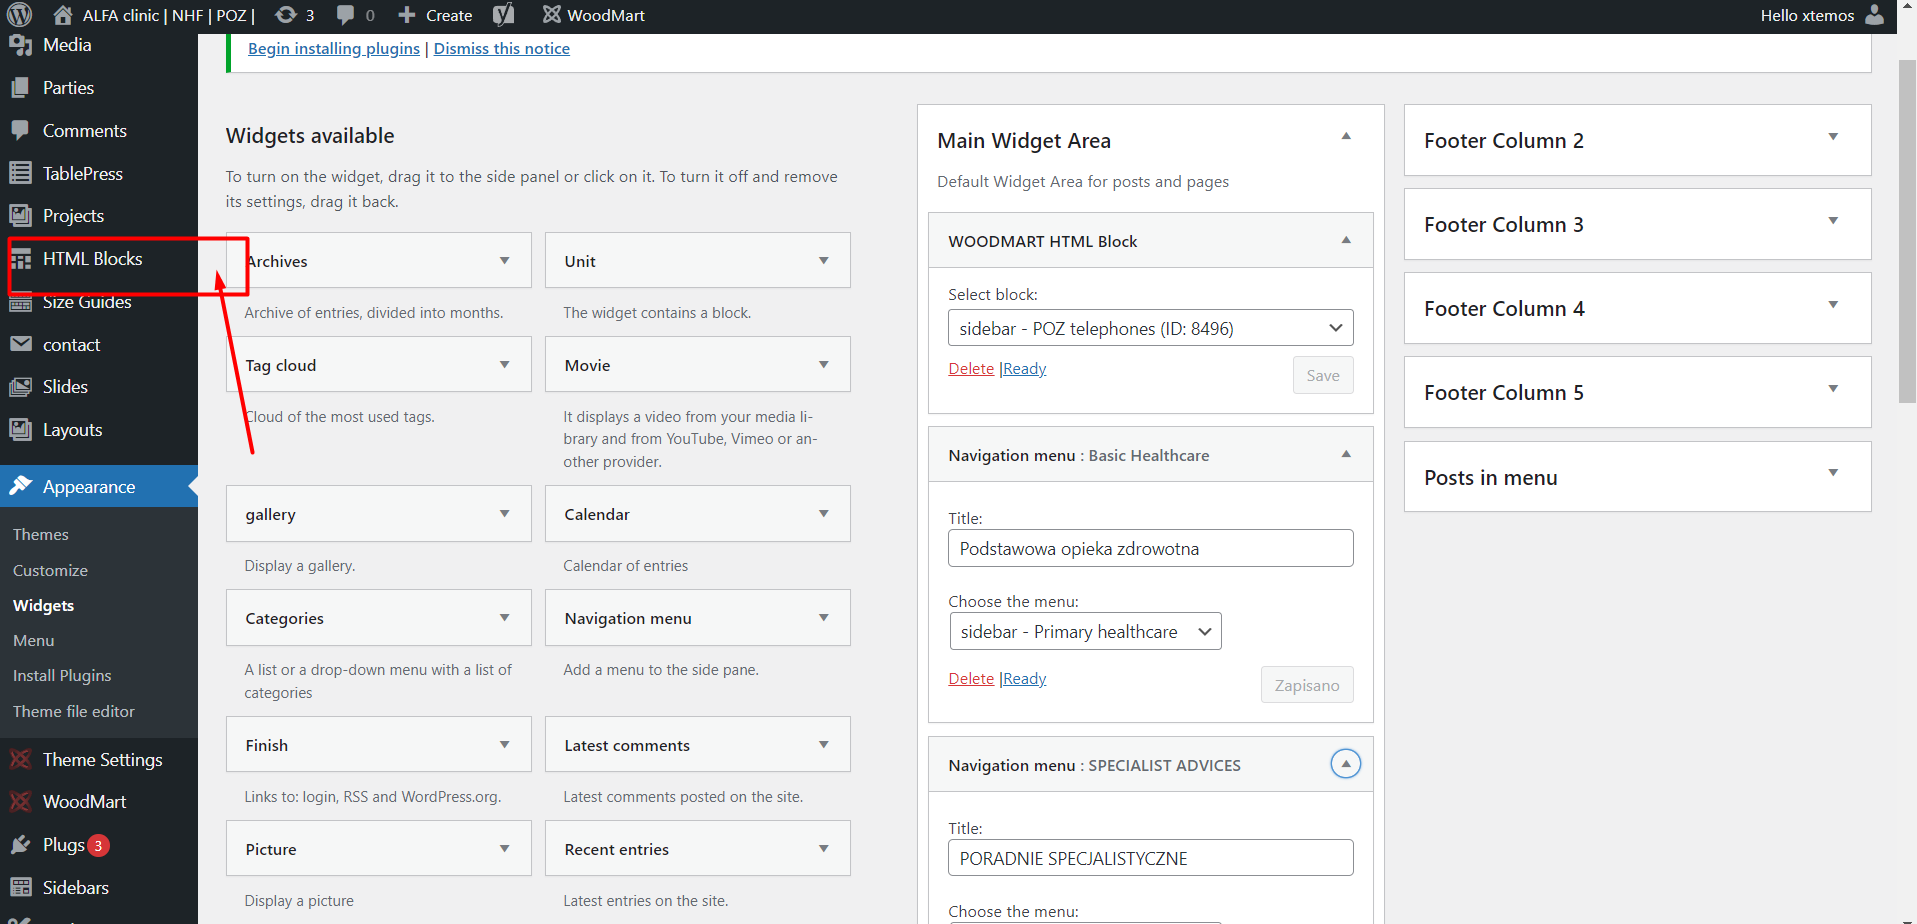Screen dimensions: 1917x924
Task: Click the plus icon next to Create
Action: [407, 15]
